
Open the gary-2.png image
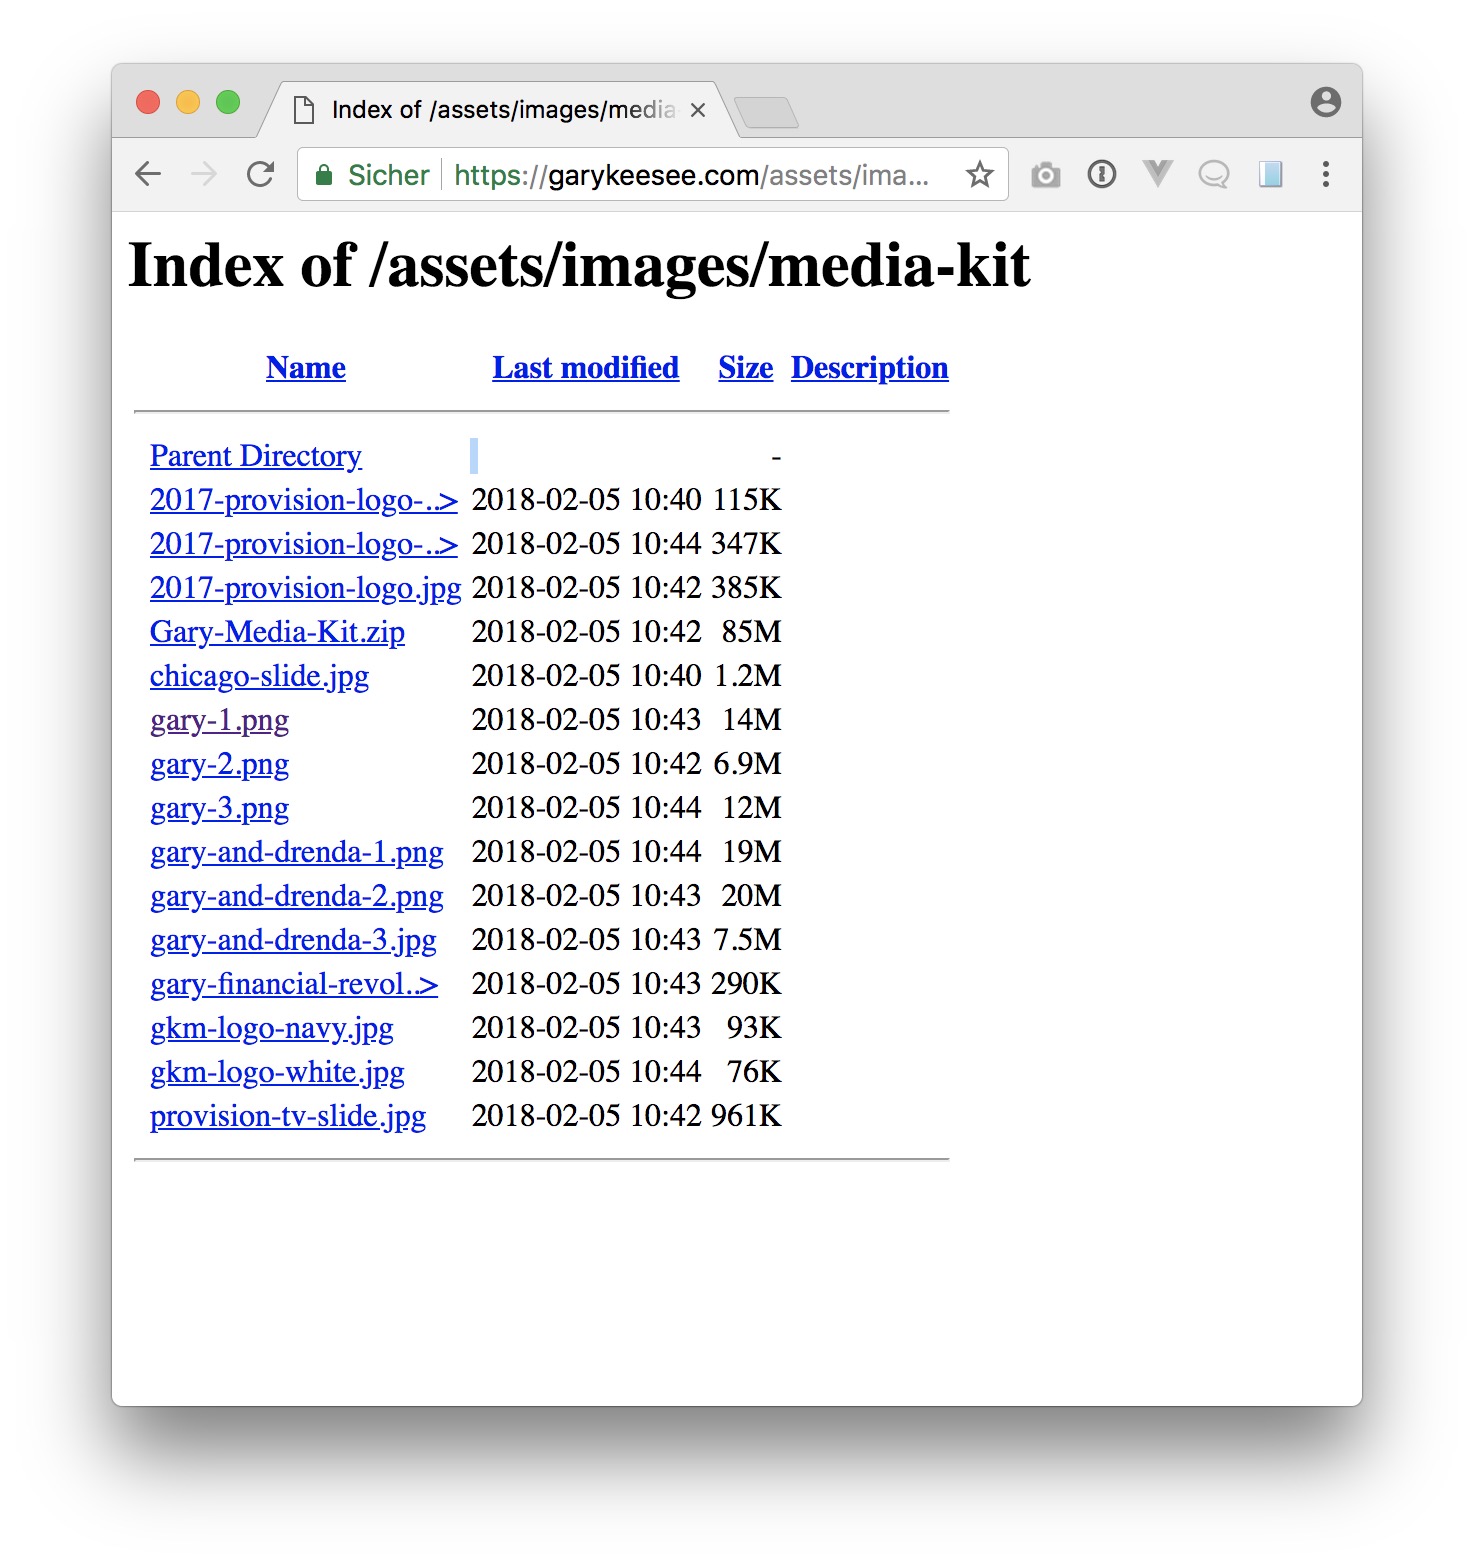click(220, 764)
